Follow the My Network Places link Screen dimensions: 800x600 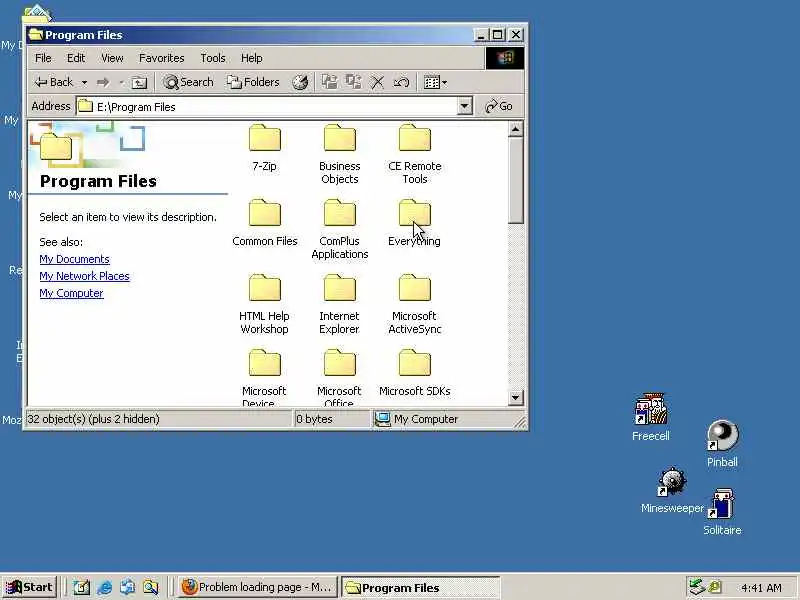(x=84, y=276)
